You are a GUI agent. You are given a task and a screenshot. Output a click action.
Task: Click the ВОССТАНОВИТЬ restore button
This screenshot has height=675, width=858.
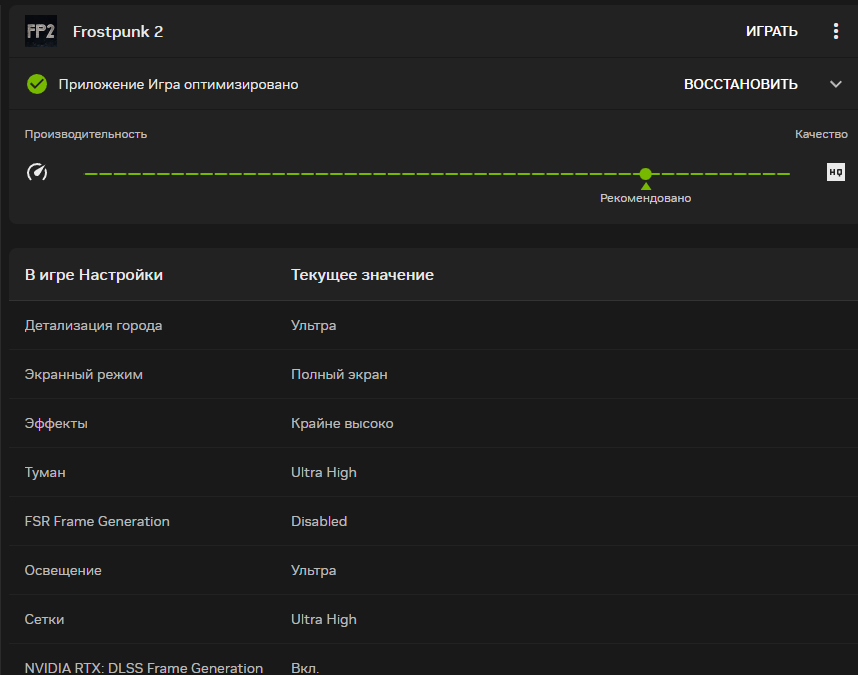coord(740,84)
